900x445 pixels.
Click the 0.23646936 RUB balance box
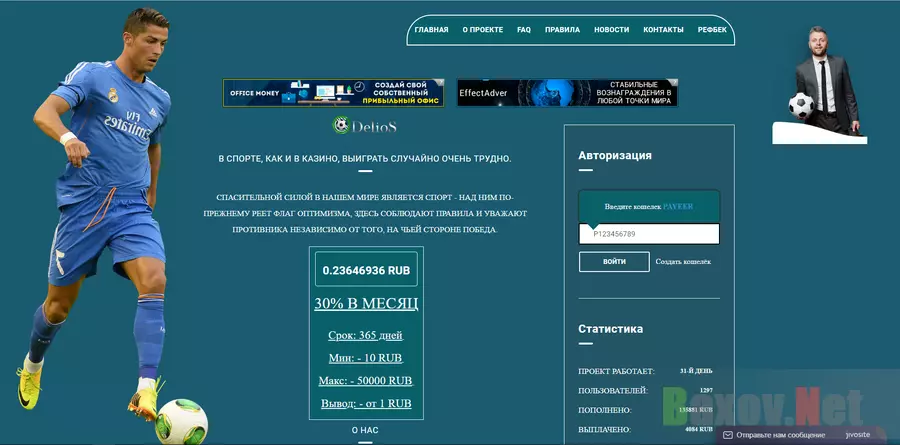(366, 269)
